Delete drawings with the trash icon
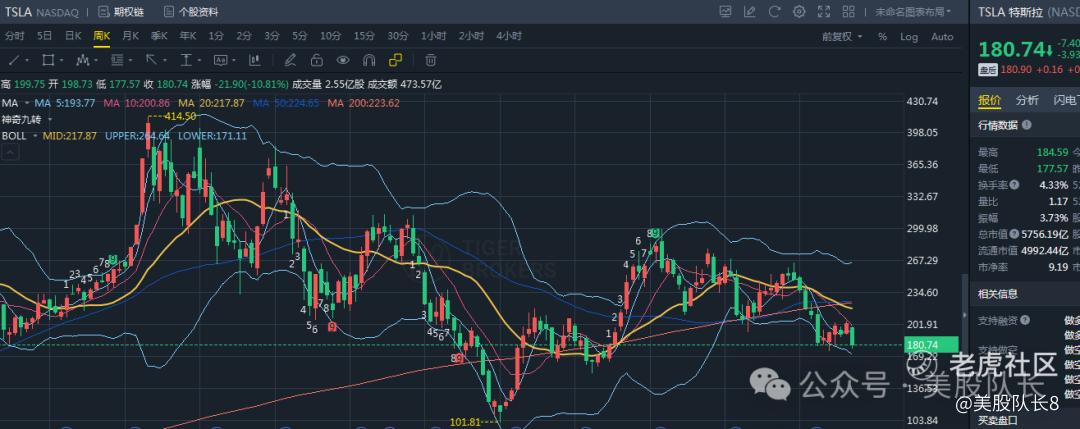Screen dimensions: 1080x429 click(x=430, y=61)
